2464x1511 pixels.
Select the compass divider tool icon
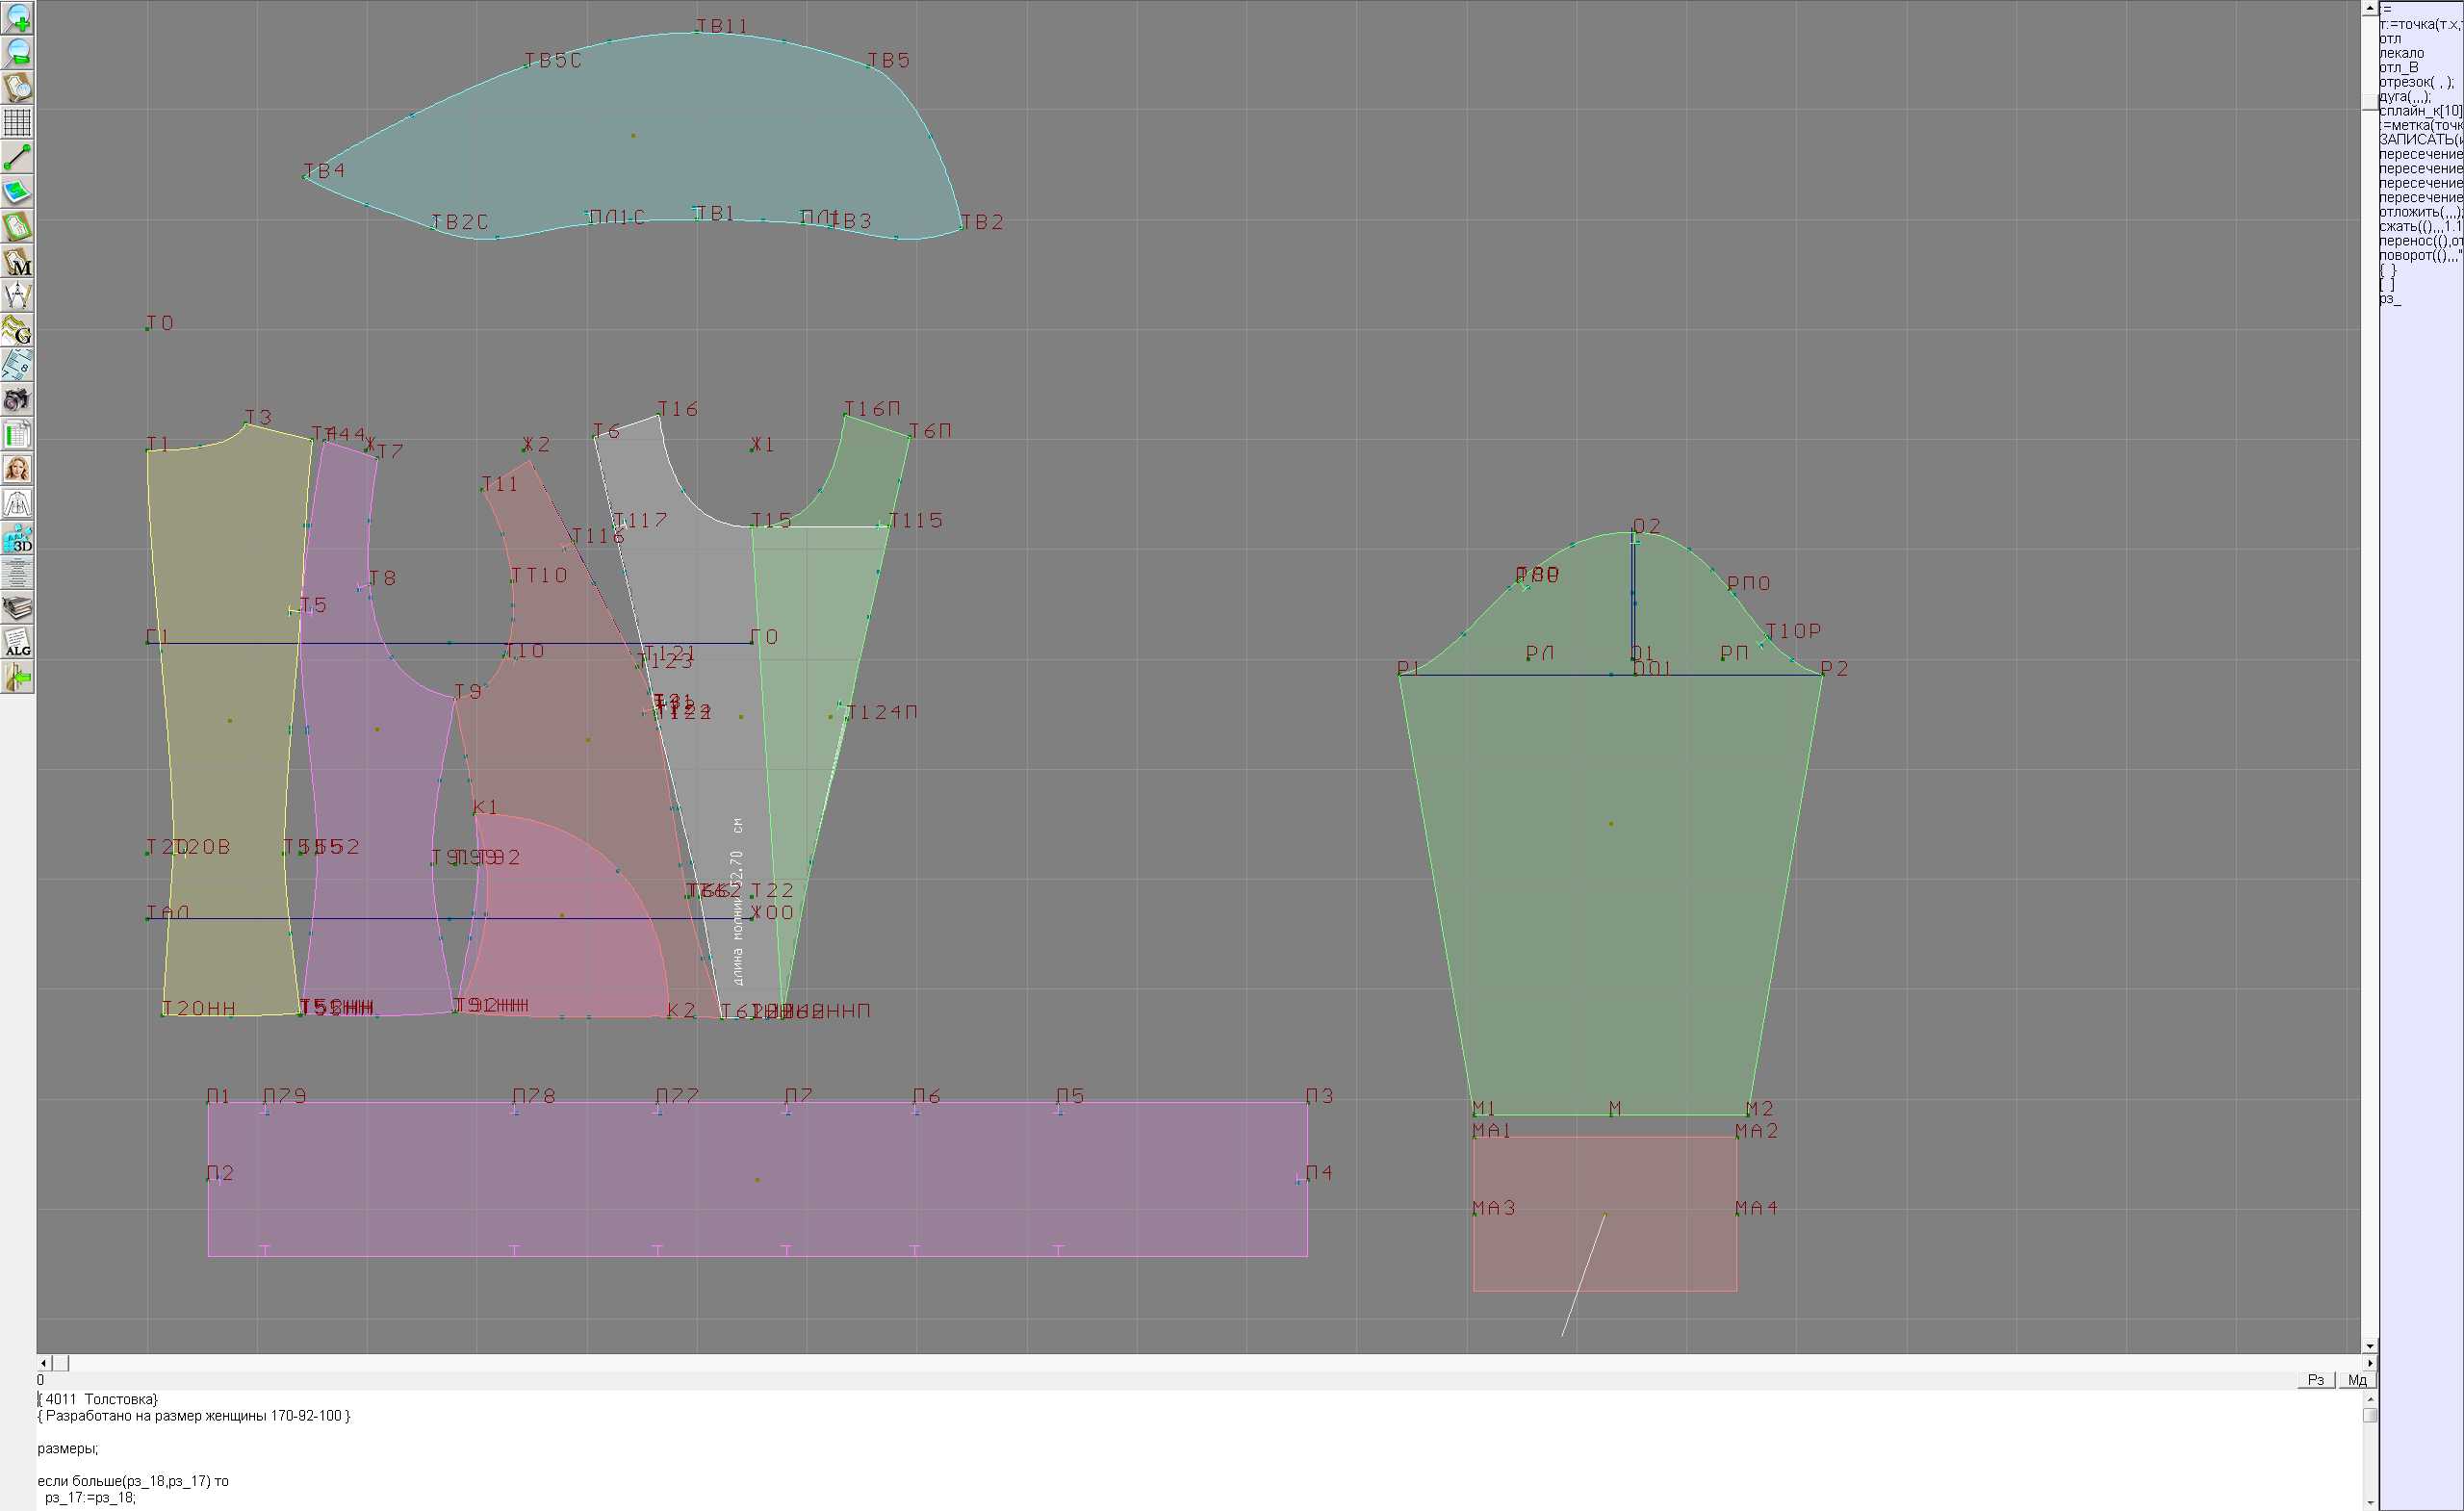coord(17,296)
